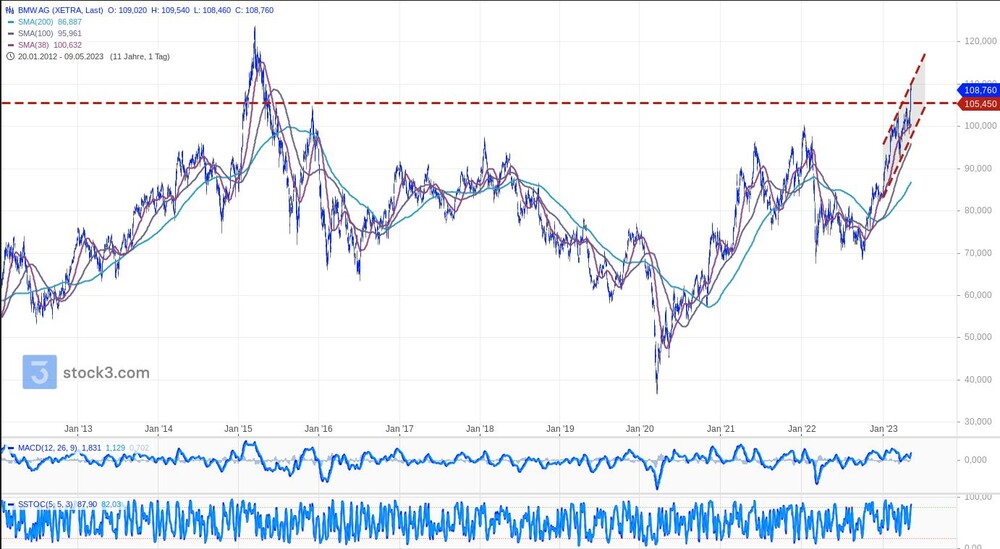
Task: Click the candlestick chart-type icon beside BMW AG
Action: coord(10,10)
